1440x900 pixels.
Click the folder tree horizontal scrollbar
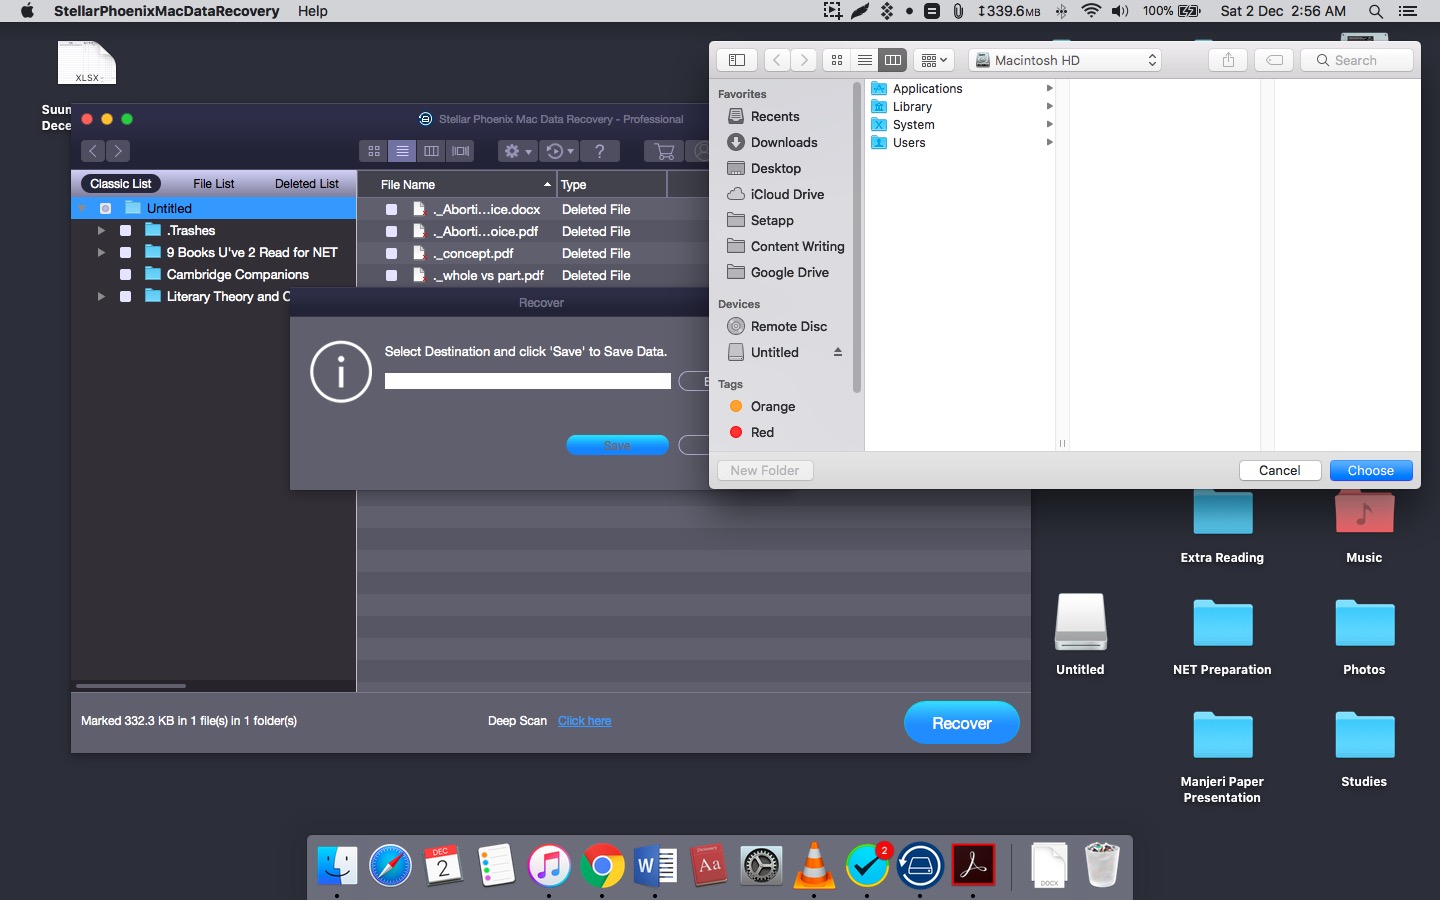click(x=131, y=686)
